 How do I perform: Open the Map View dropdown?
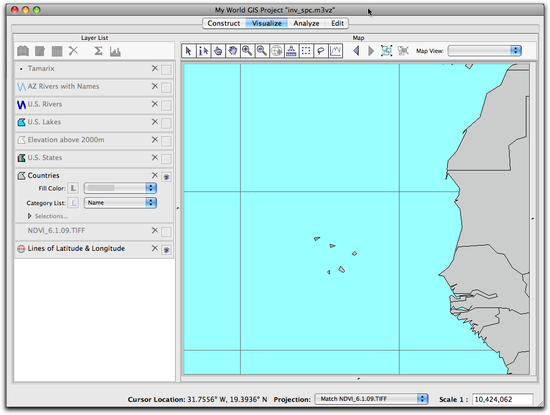[485, 51]
